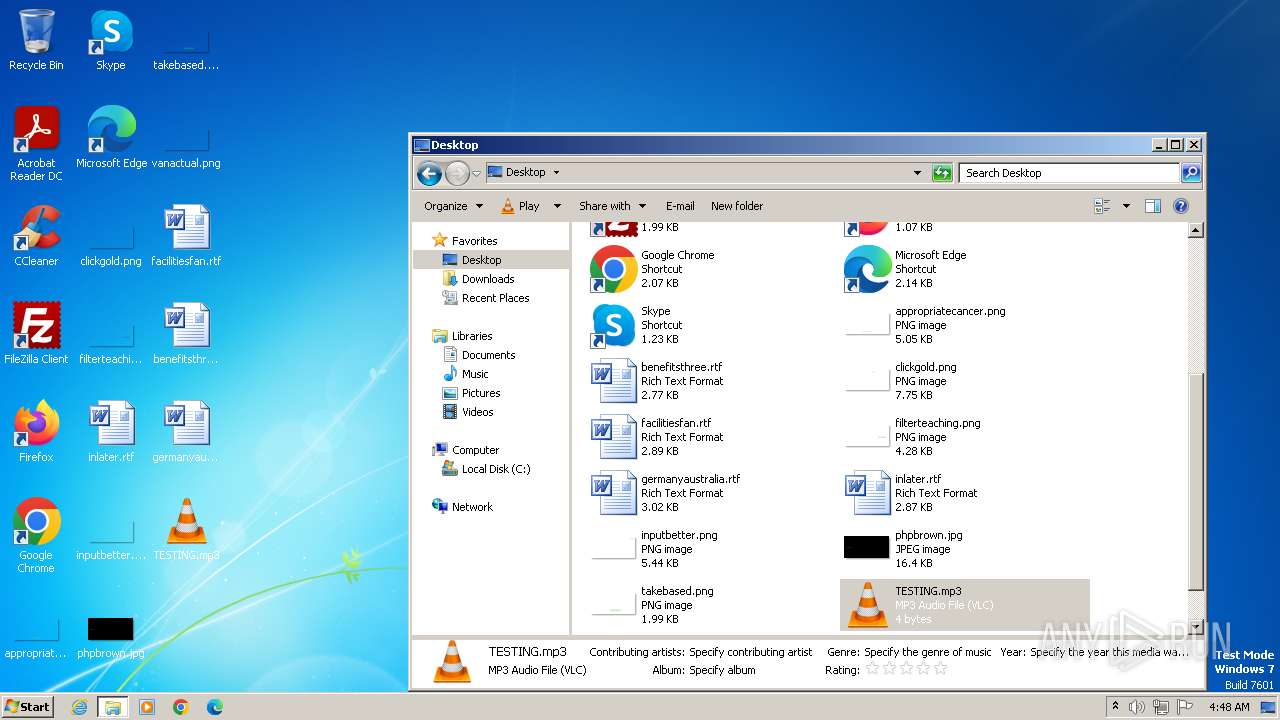Select benefitsthree.rtf in Explorer
This screenshot has width=1280, height=720.
coord(657,381)
